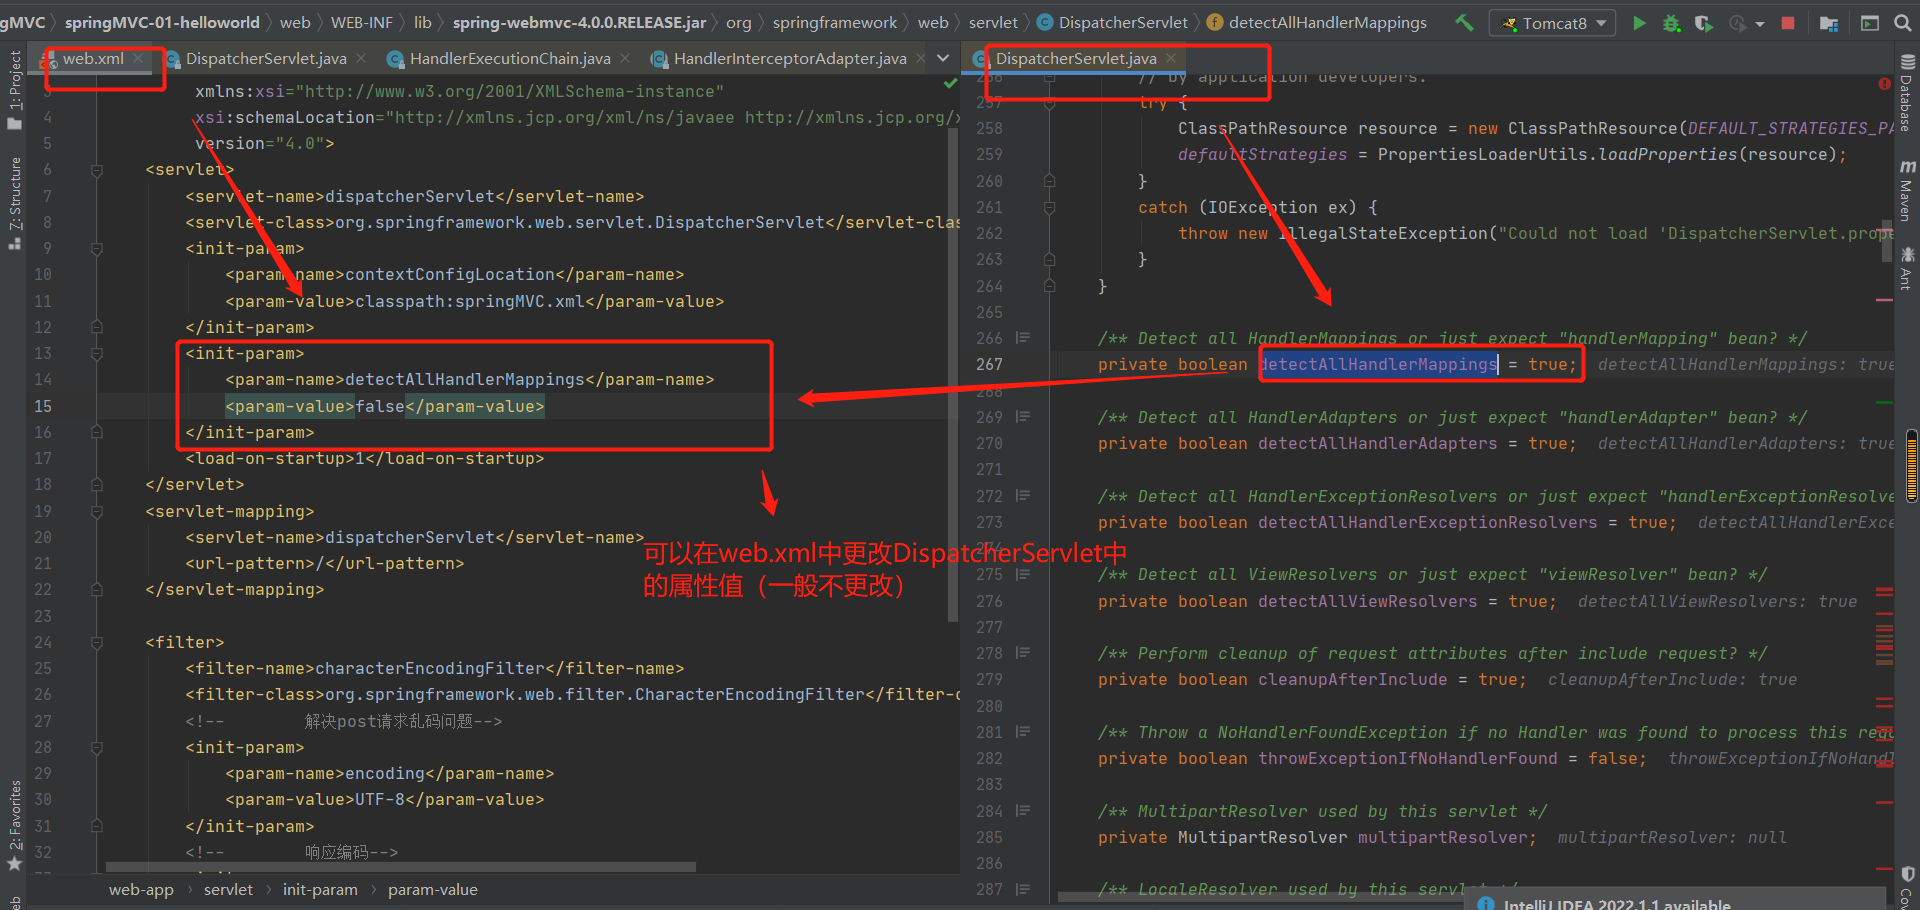This screenshot has width=1920, height=910.
Task: Click the web-app XML breadcrumb at bottom
Action: (141, 890)
